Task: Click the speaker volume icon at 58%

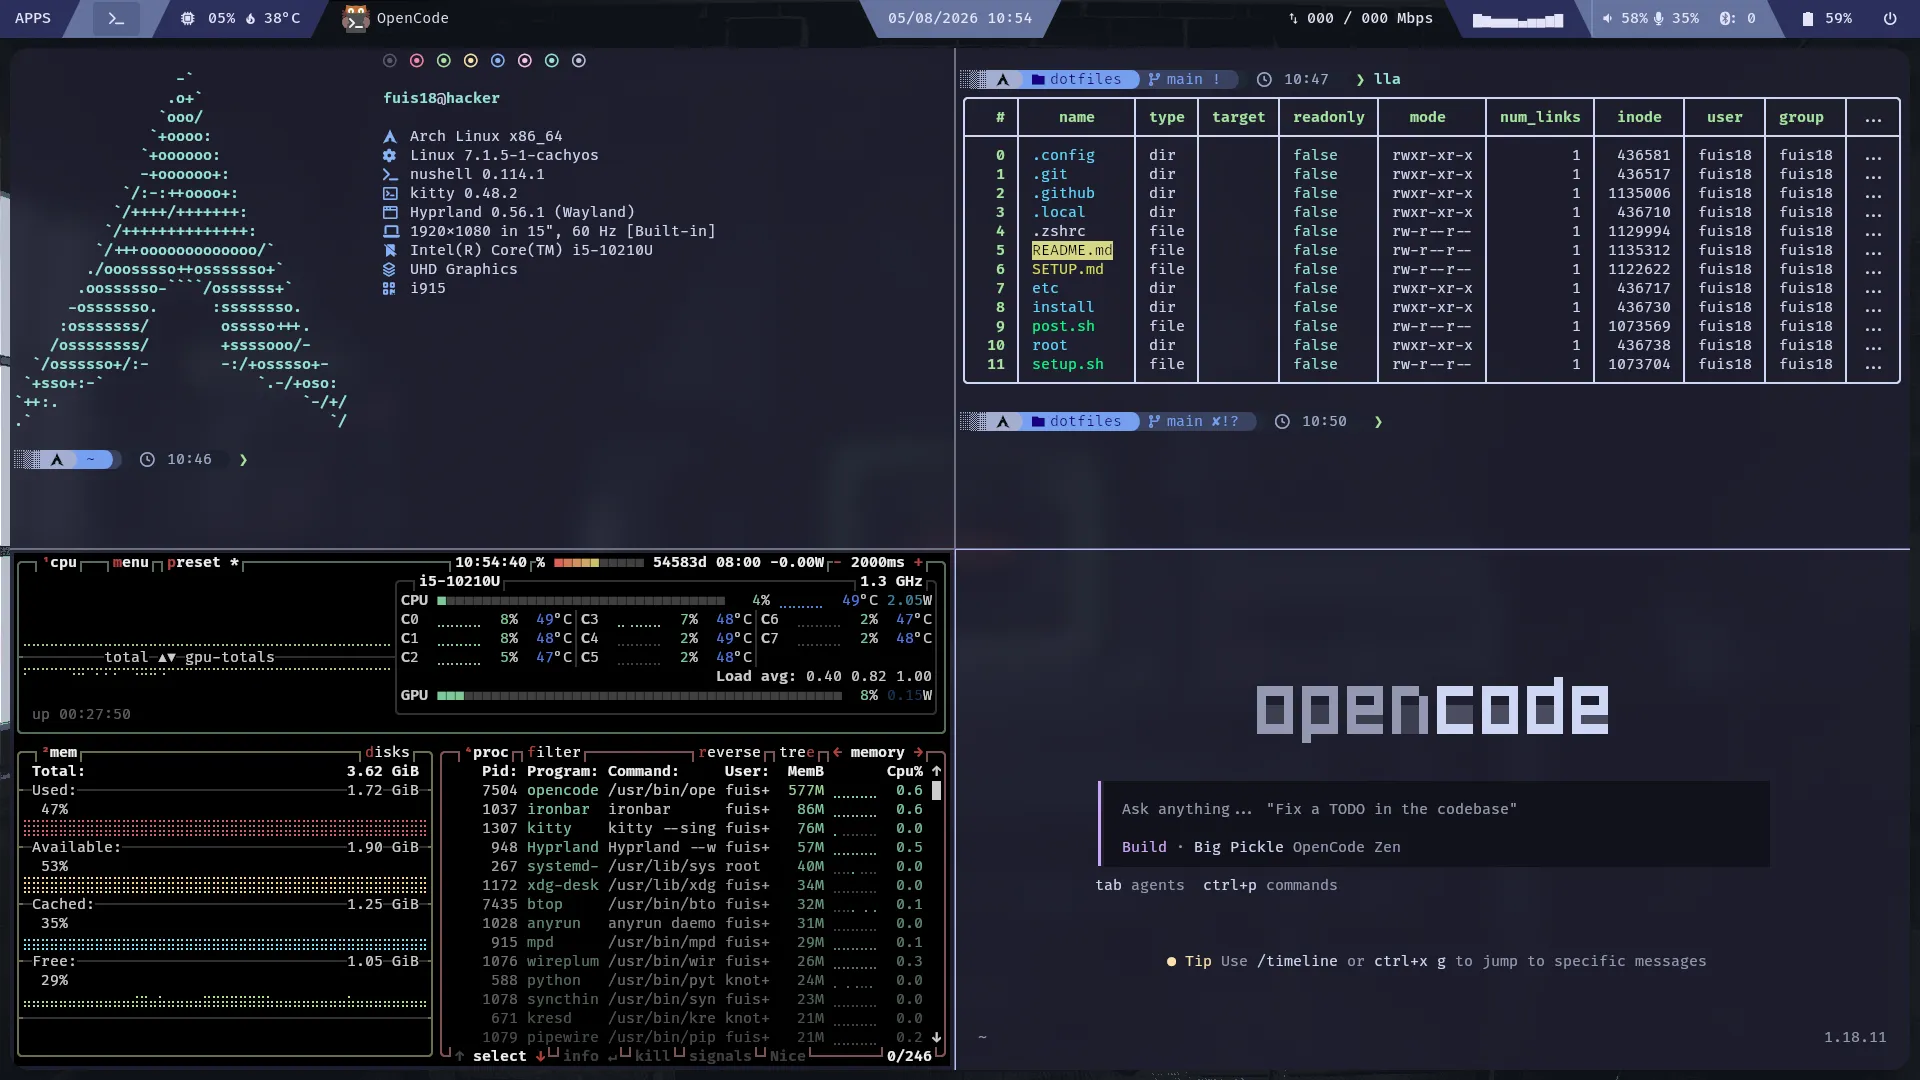Action: 1607,19
